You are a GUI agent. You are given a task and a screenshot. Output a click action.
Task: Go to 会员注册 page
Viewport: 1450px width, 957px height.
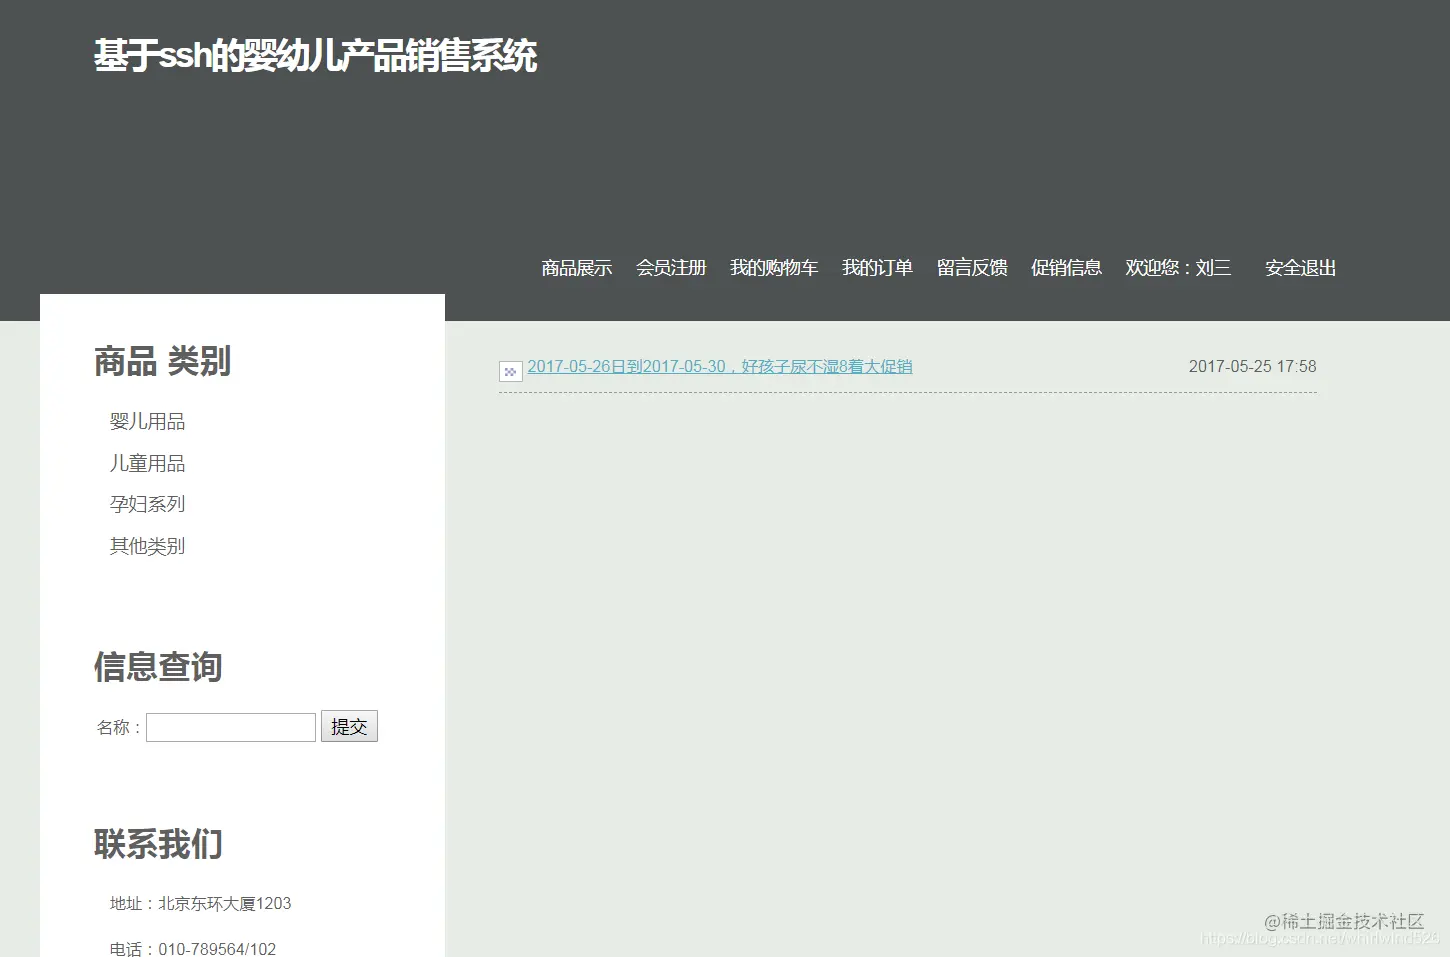[x=671, y=268]
